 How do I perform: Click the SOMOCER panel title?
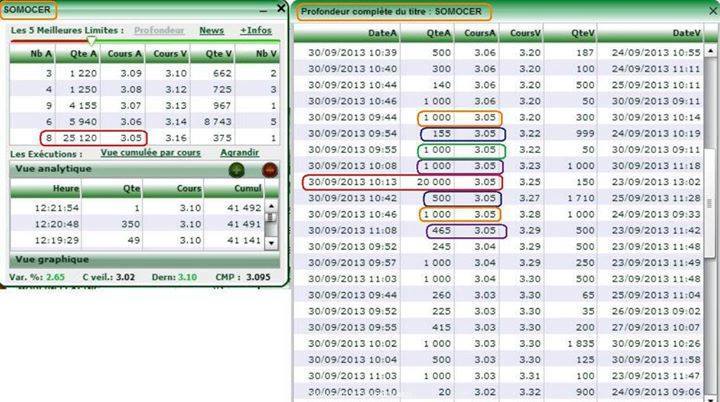coord(27,10)
